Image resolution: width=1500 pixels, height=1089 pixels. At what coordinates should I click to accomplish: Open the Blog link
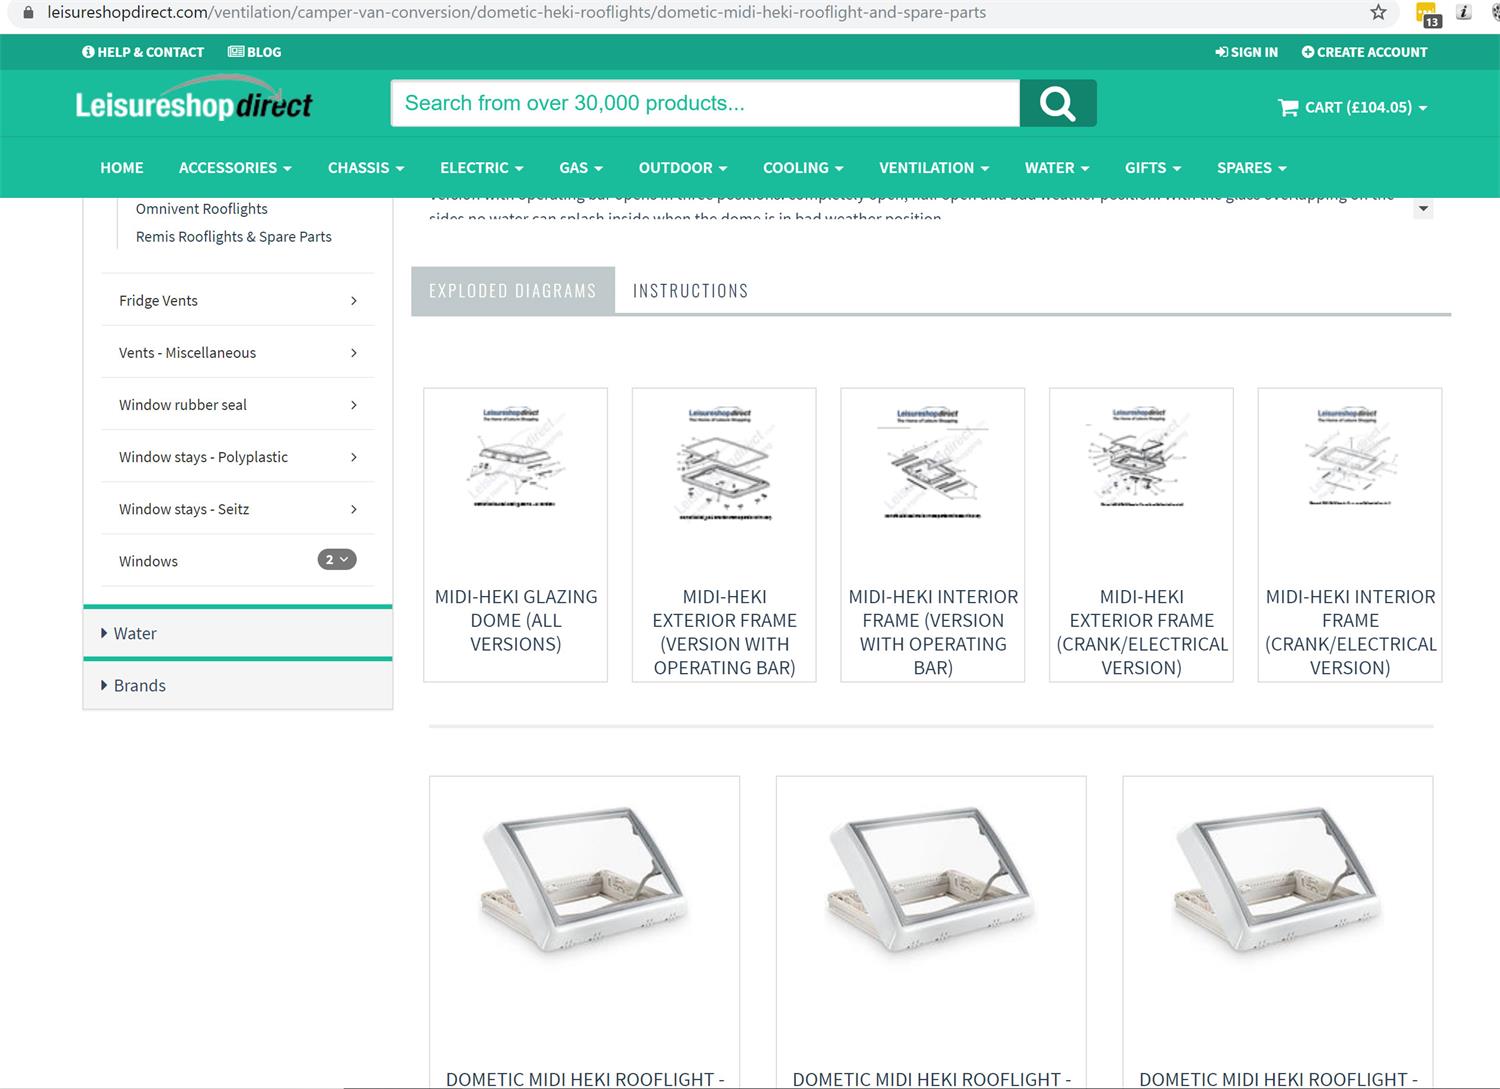[x=255, y=52]
